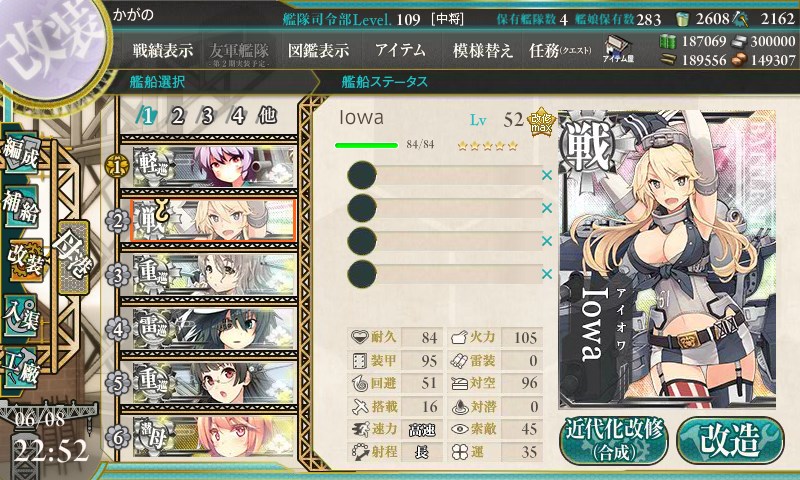The image size is (800, 480).
Task: Open the 入渠 docking sidebar icon
Action: (x=22, y=315)
